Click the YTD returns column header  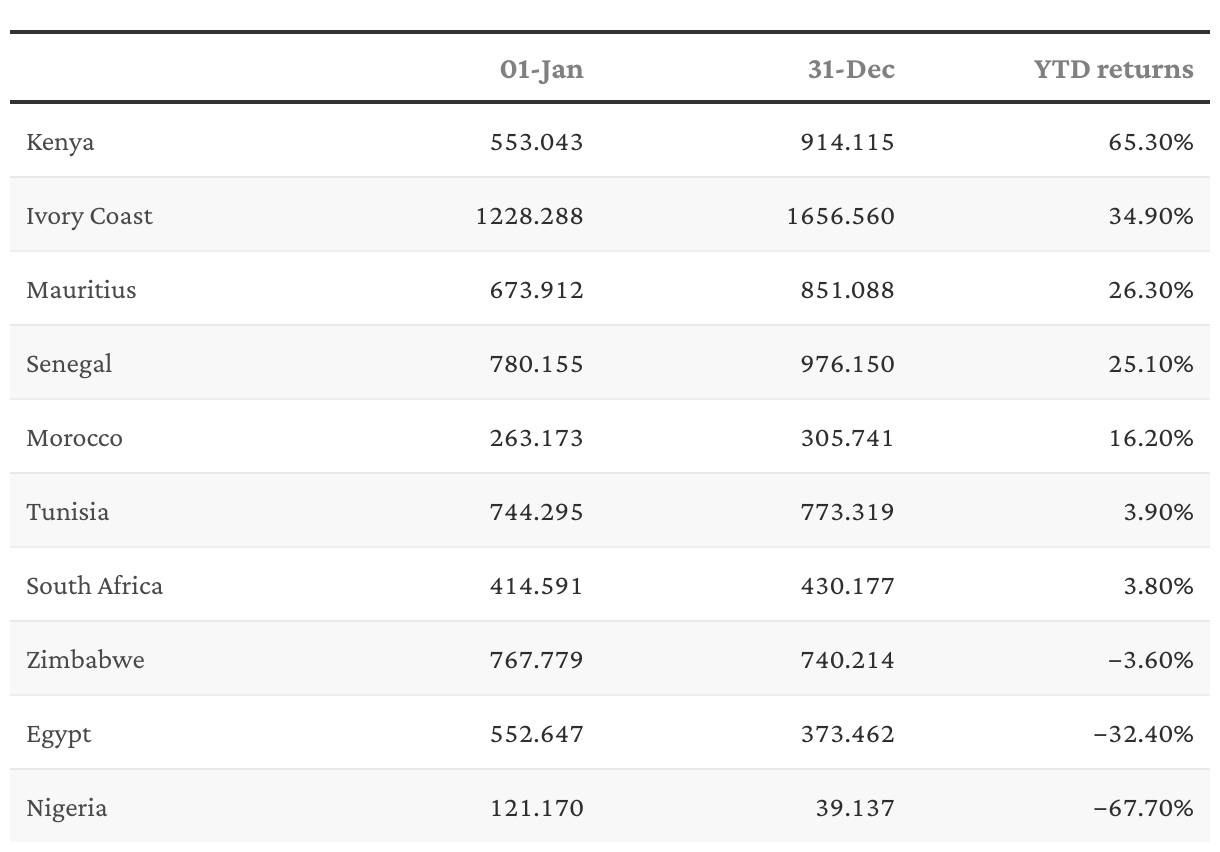tap(1114, 69)
